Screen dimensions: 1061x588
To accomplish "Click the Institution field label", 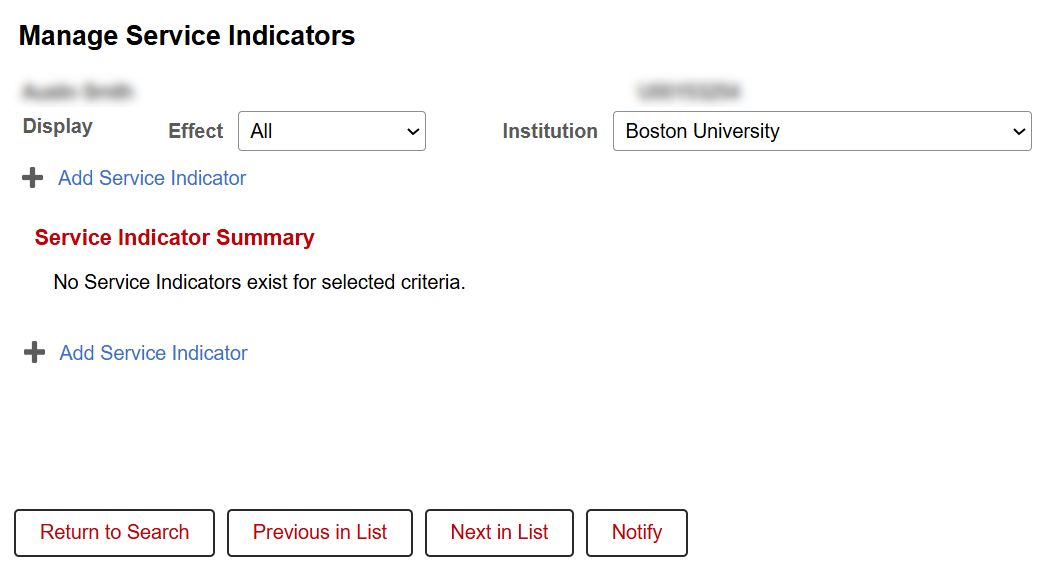I will coord(550,131).
